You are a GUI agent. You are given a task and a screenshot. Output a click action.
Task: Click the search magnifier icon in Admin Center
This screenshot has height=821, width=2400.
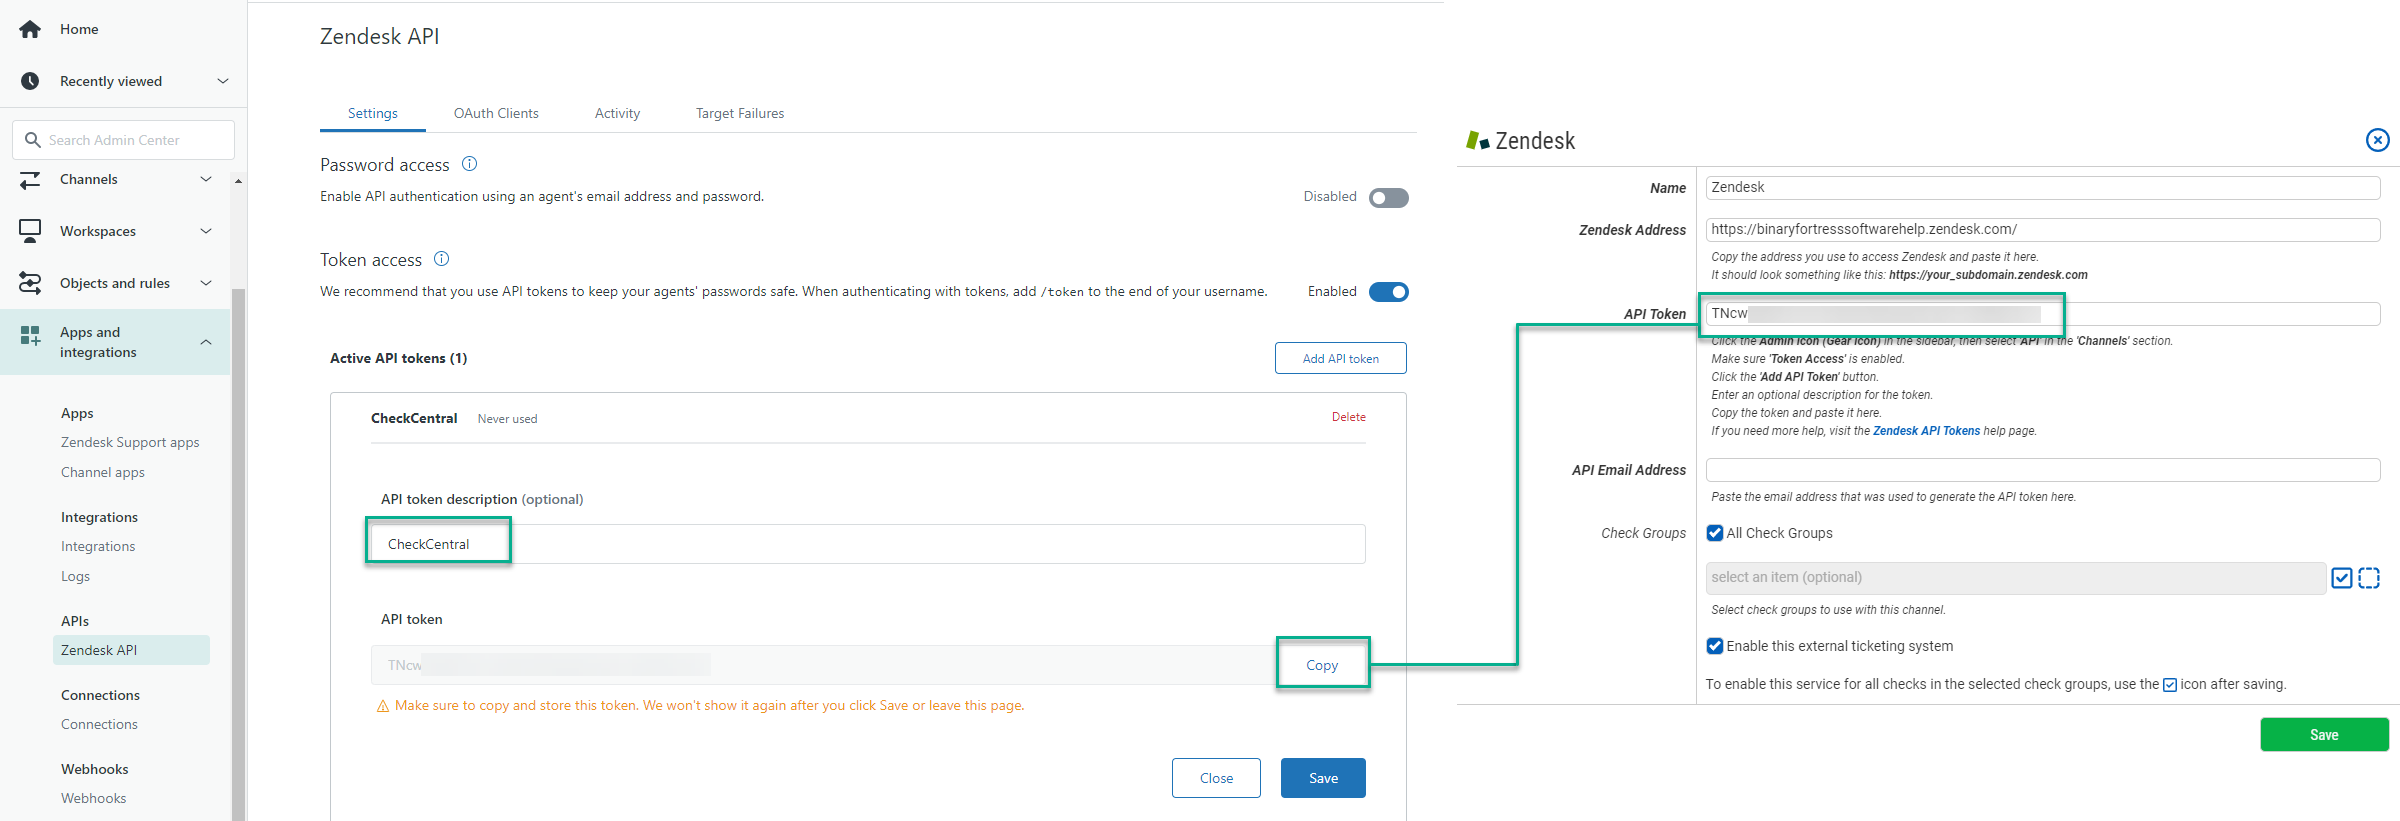pyautogui.click(x=33, y=140)
